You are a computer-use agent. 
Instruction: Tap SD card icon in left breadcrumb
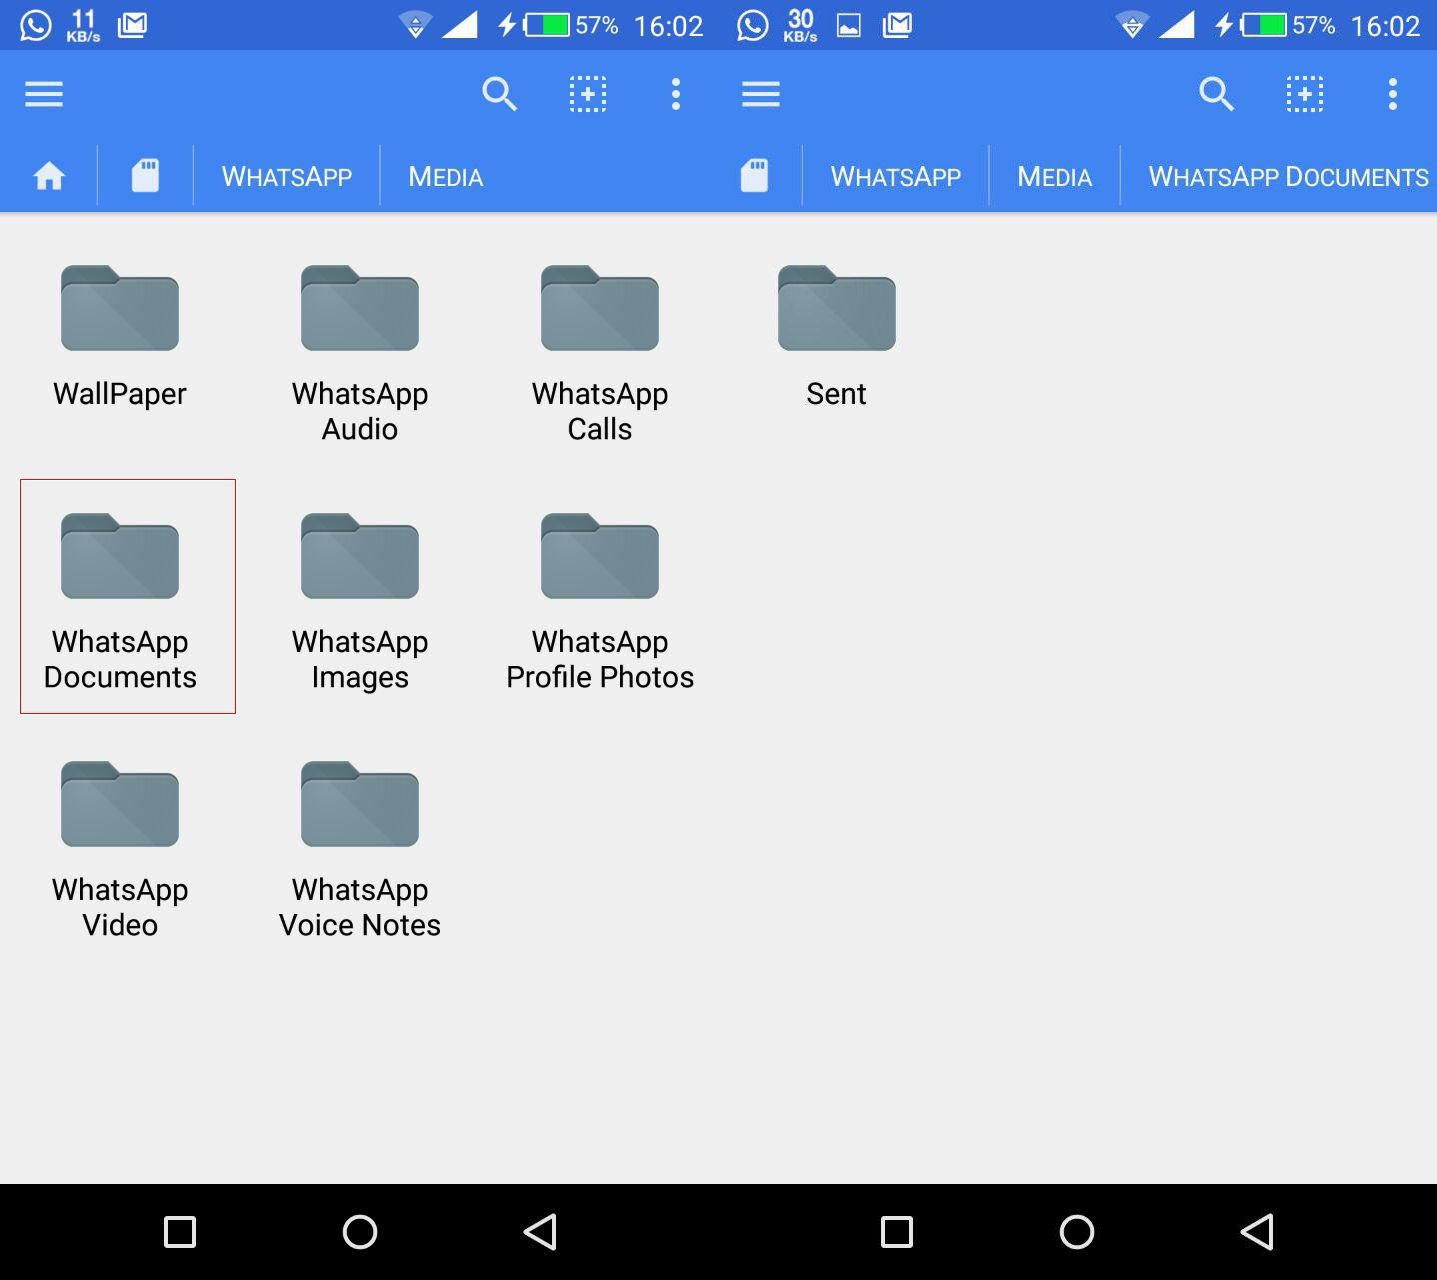[145, 176]
